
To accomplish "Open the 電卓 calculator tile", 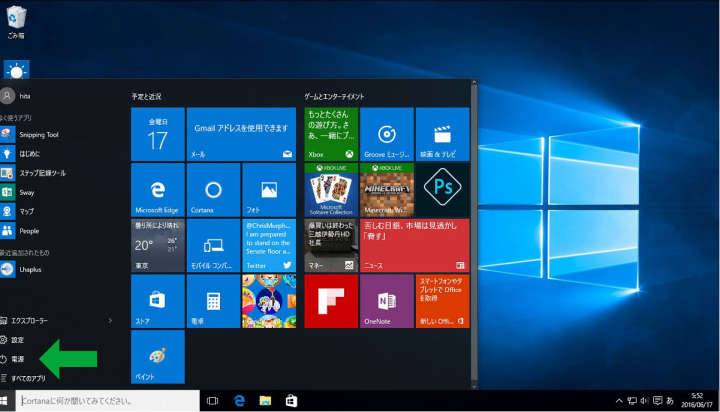I will point(213,301).
